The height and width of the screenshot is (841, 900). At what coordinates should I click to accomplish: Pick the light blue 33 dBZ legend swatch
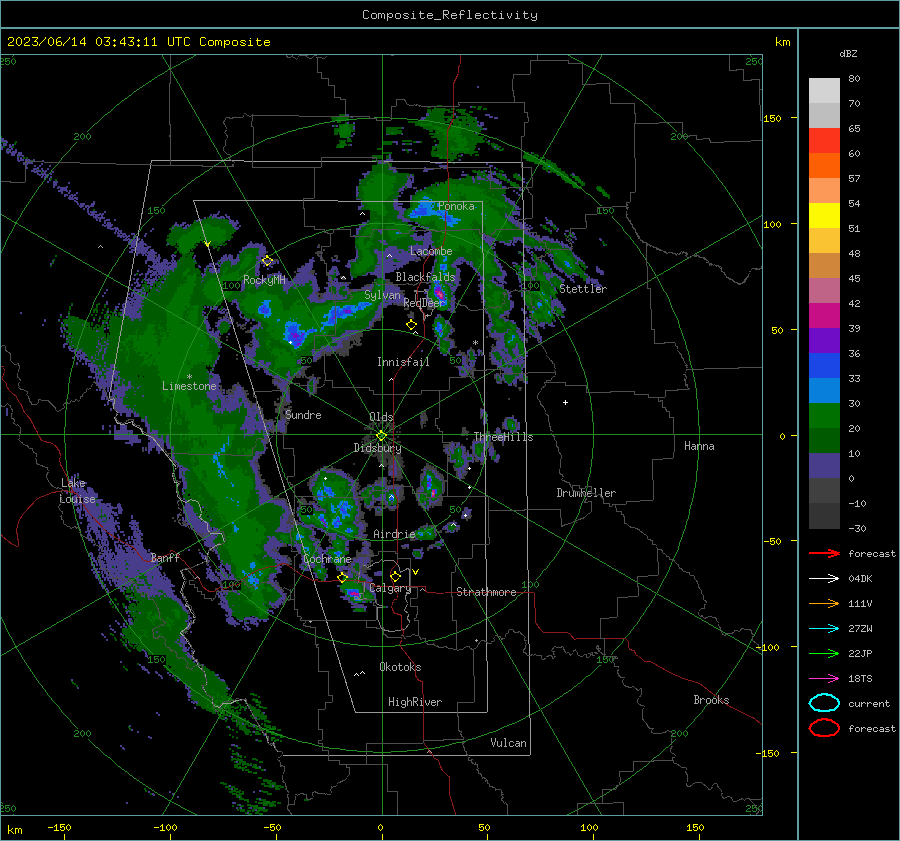click(824, 390)
